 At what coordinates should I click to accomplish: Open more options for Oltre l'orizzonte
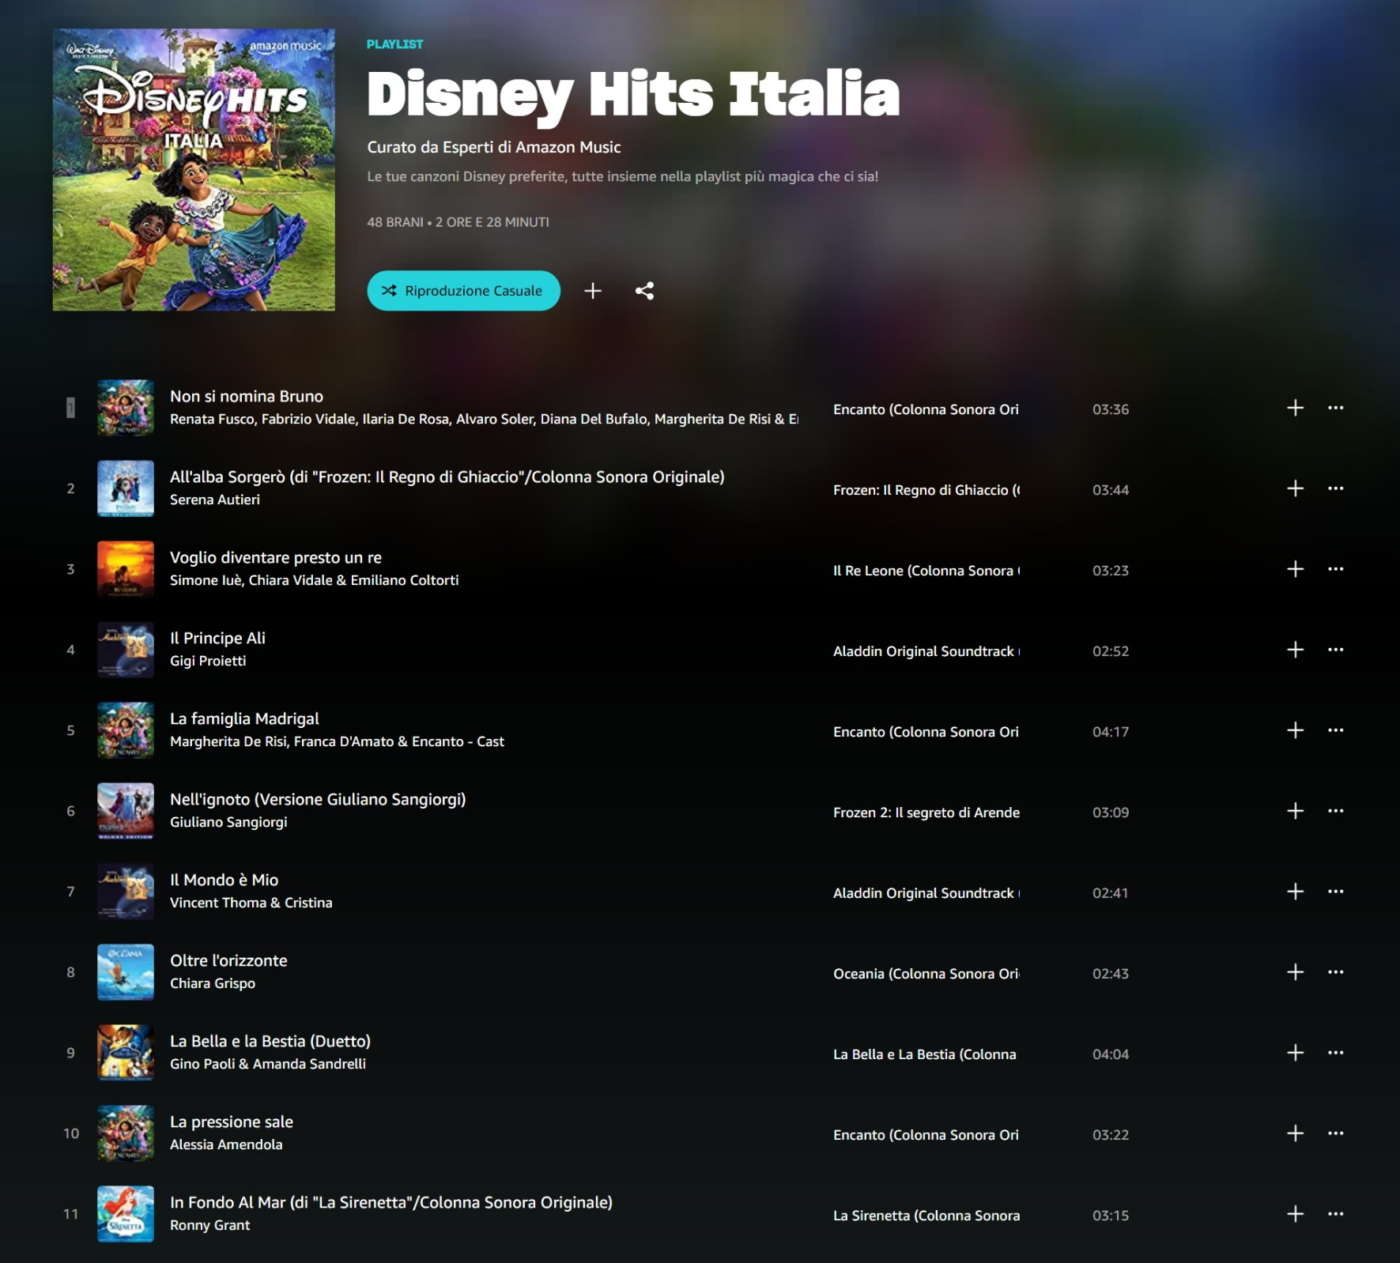click(1336, 972)
